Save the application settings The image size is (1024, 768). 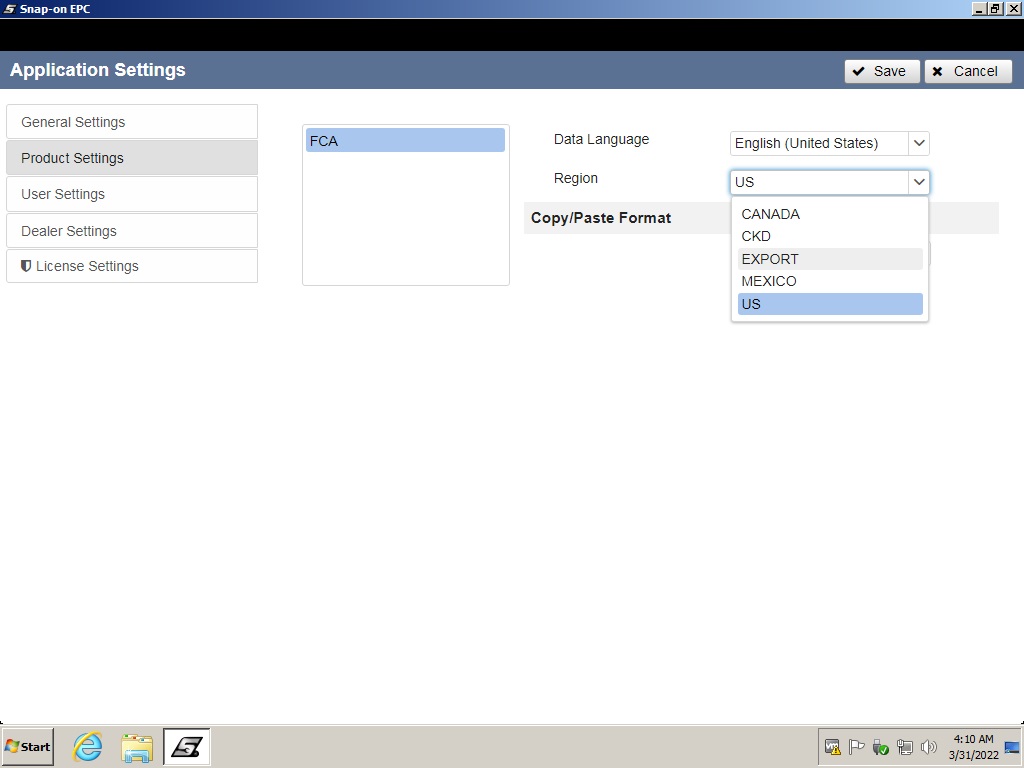tap(882, 71)
